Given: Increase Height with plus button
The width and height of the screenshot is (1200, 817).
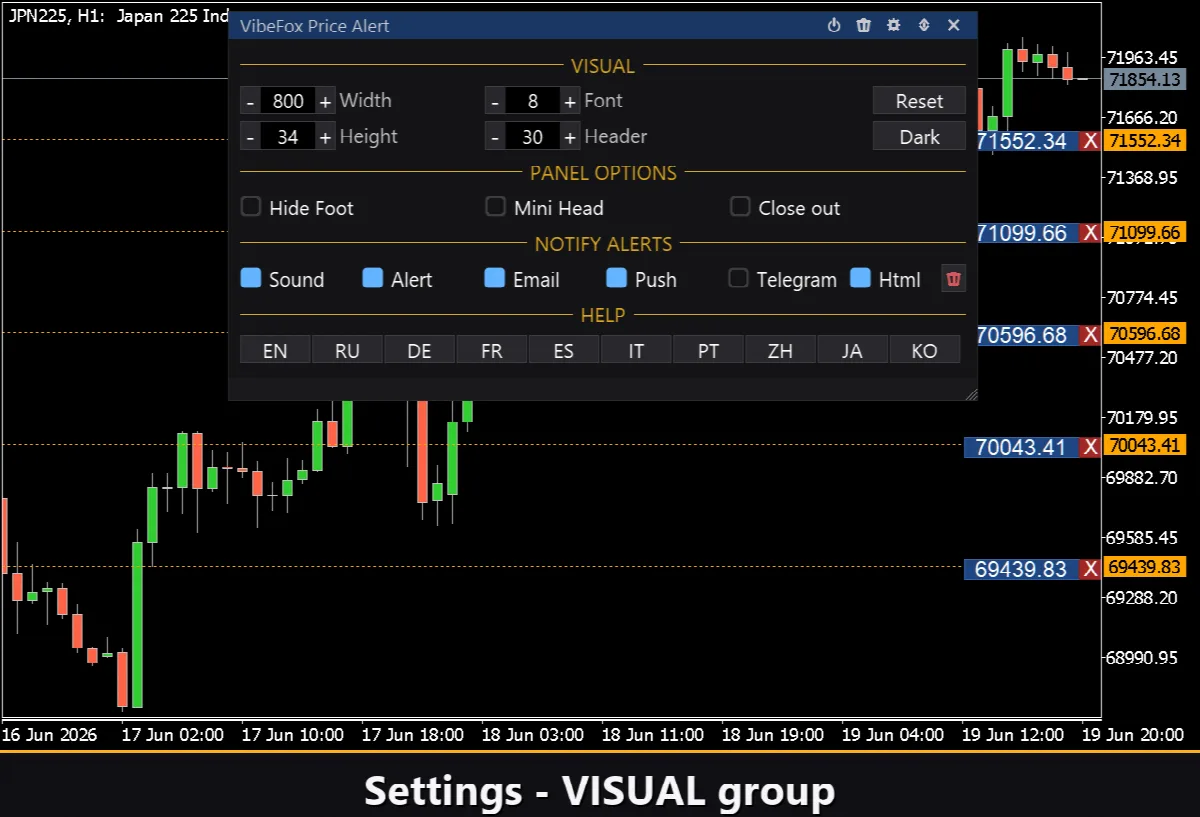Looking at the screenshot, I should coord(325,137).
